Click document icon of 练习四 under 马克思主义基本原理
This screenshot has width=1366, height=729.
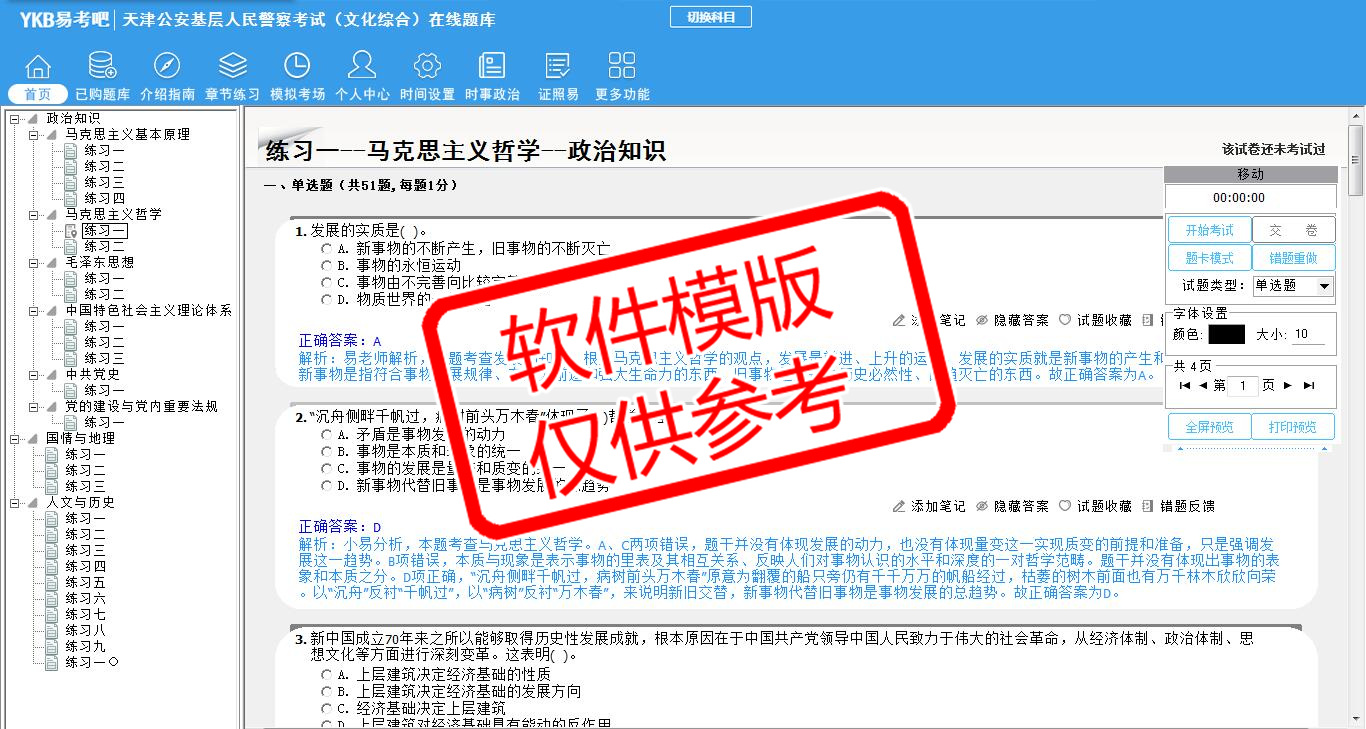[70, 198]
